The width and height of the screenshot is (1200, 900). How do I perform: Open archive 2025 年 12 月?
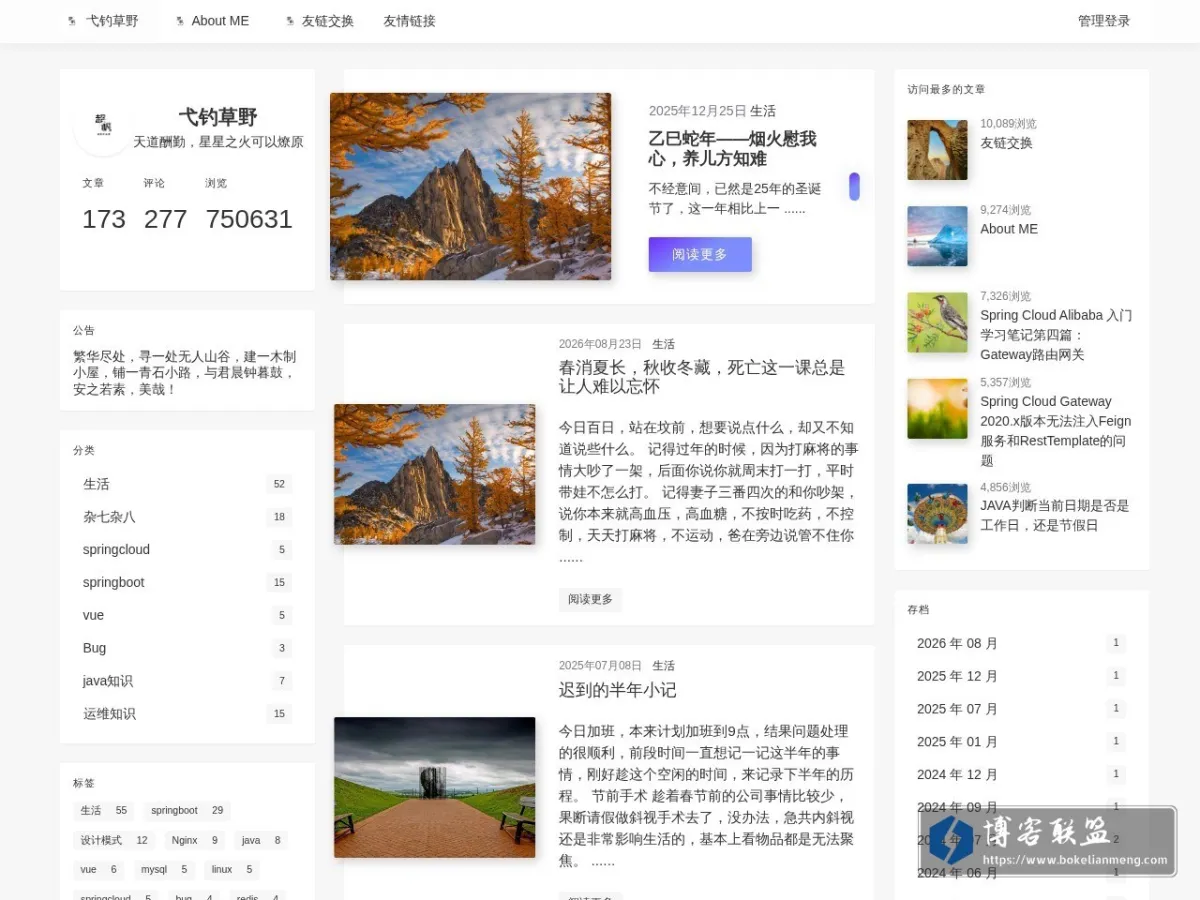point(1021,676)
